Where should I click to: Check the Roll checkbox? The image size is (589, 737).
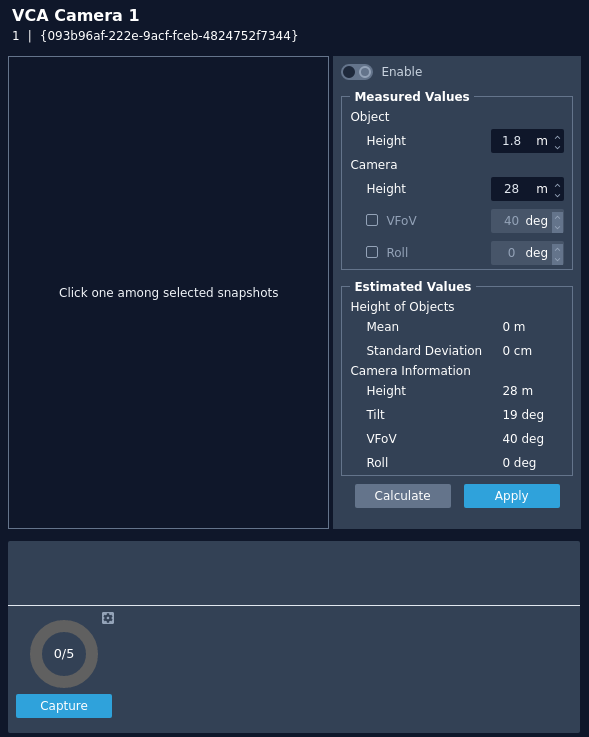[x=372, y=252]
